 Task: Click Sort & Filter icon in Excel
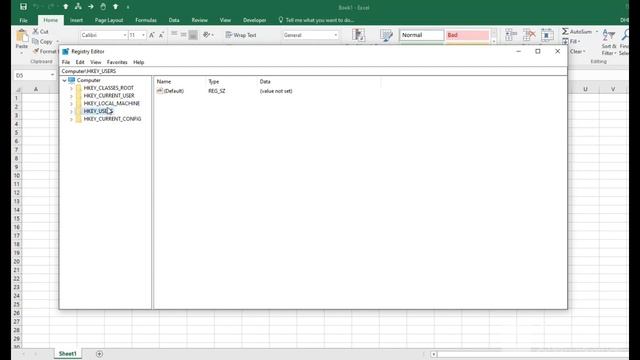pyautogui.click(x=609, y=35)
